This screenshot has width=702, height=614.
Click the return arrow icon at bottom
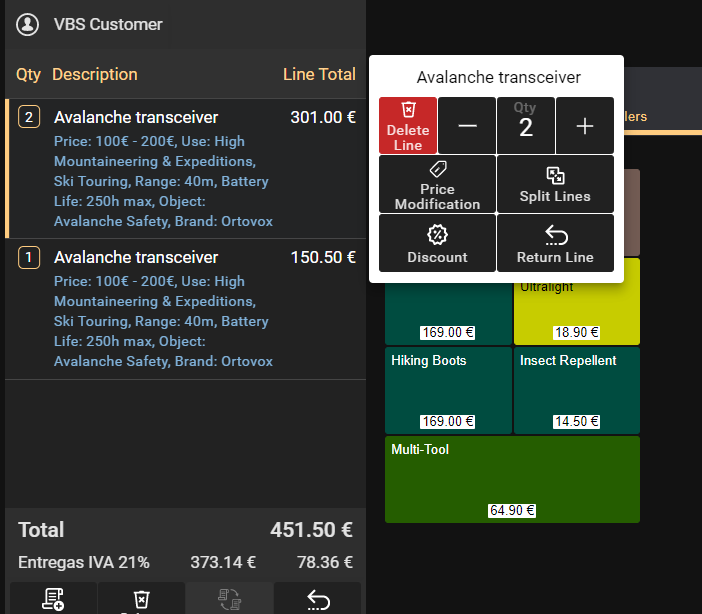[x=317, y=599]
